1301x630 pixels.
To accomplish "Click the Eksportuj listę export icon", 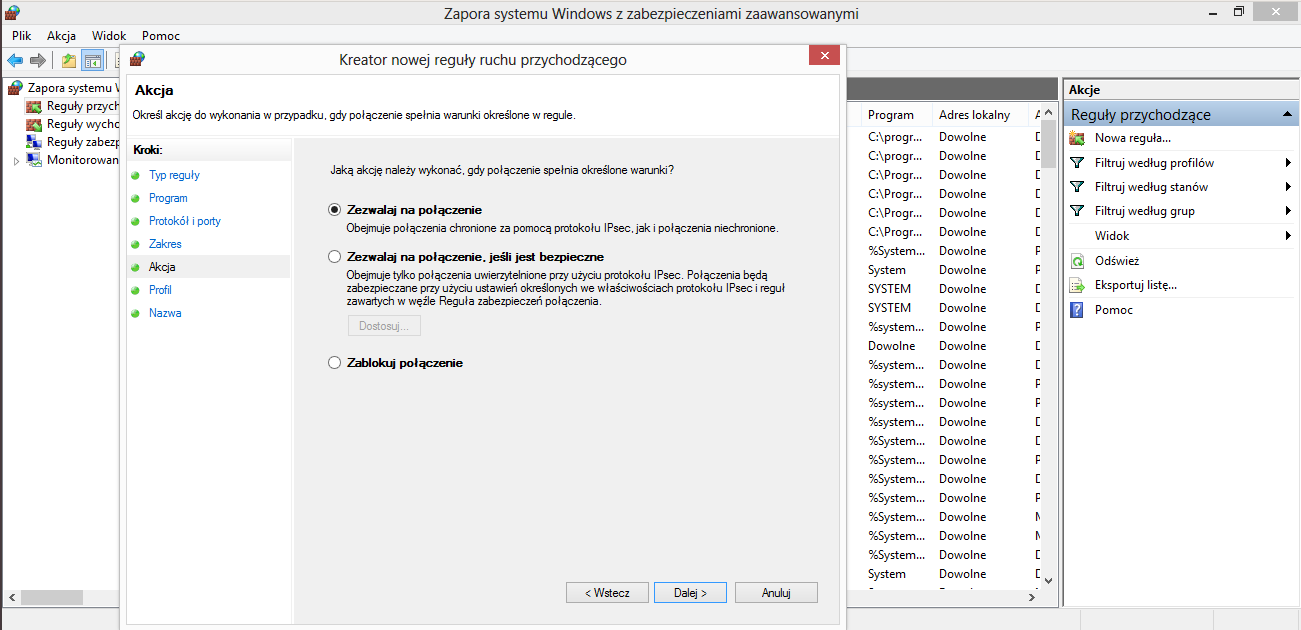I will coord(1077,285).
